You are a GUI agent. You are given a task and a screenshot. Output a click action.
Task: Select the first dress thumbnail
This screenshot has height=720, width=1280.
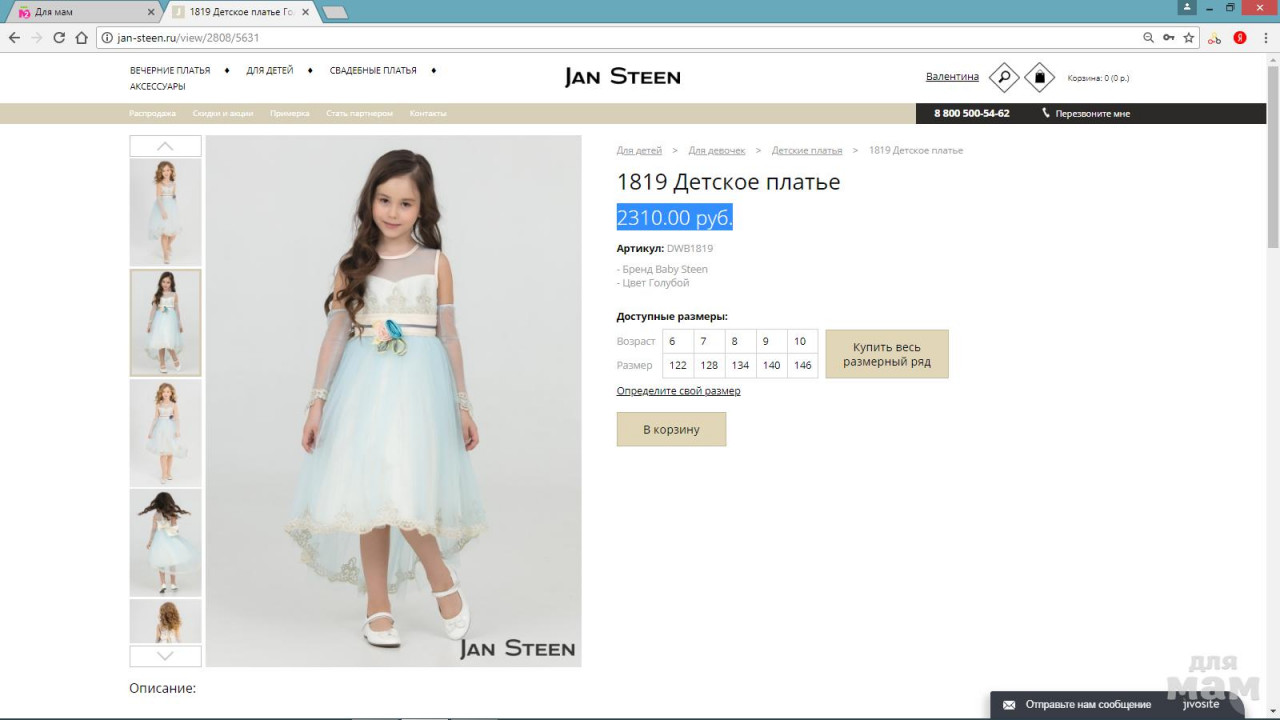coord(165,212)
